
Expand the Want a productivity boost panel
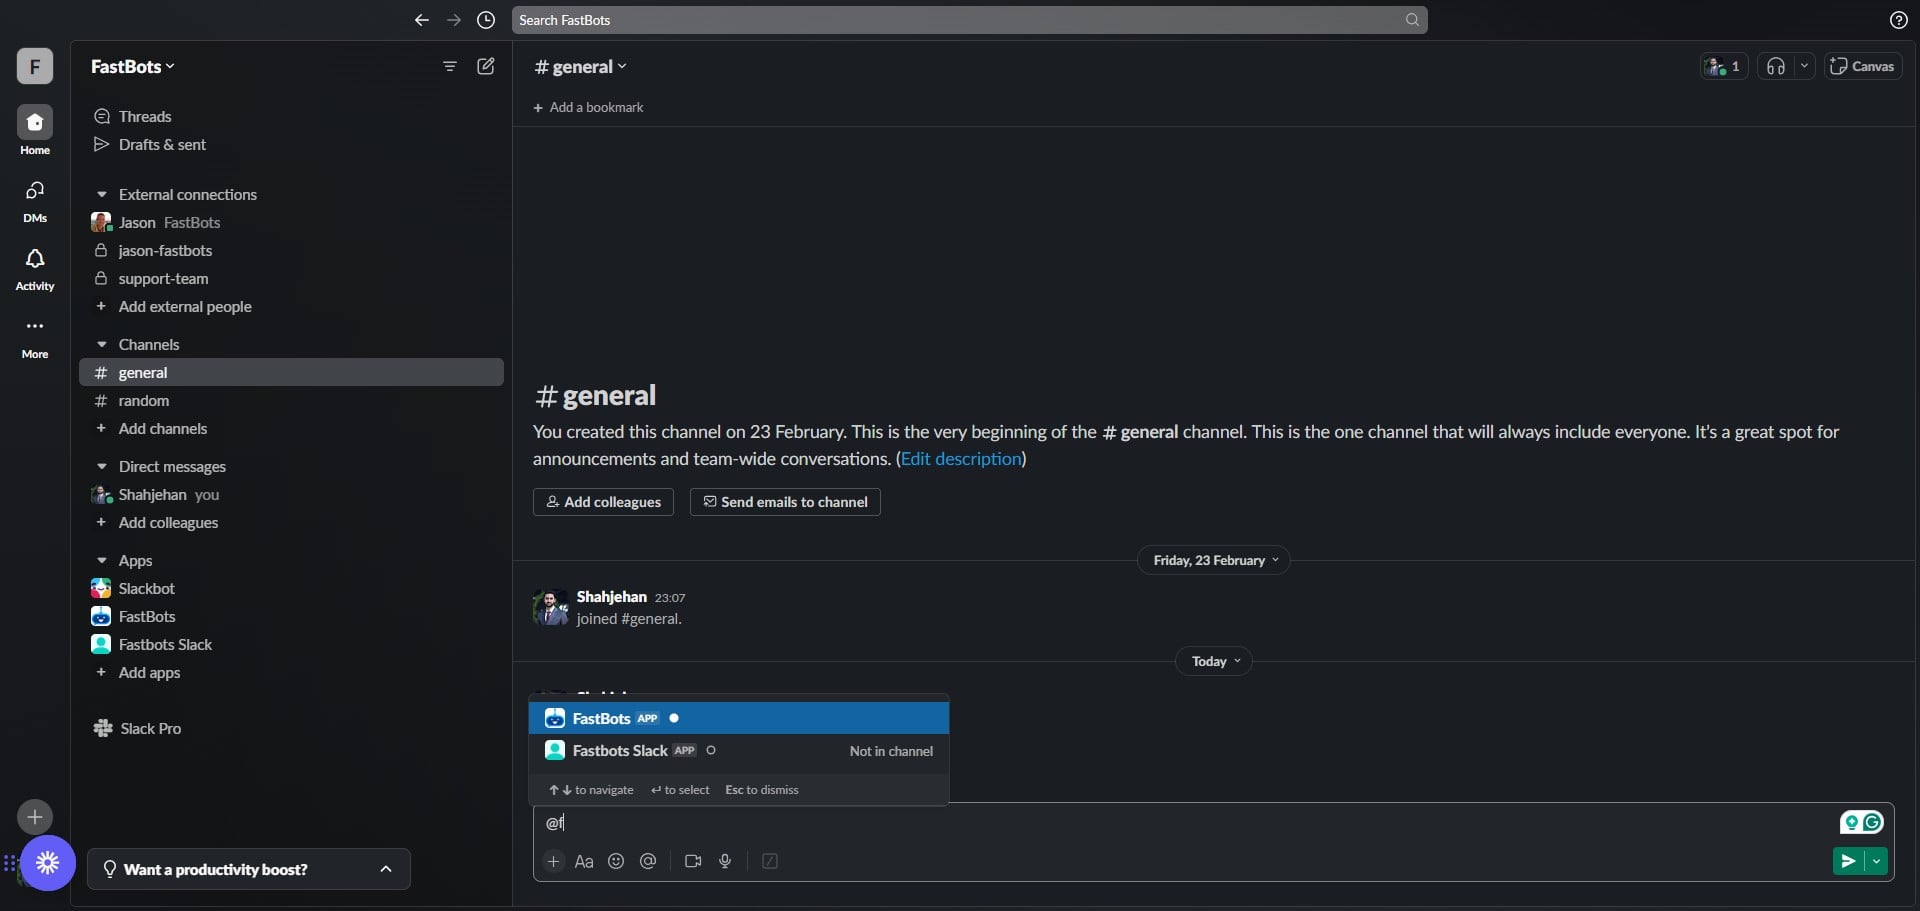[x=249, y=869]
